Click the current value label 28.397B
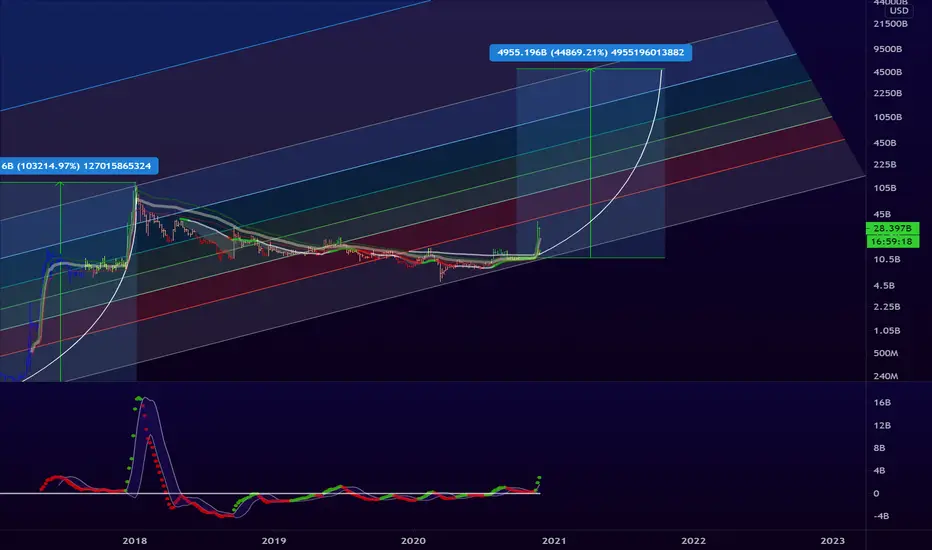Viewport: 932px width, 550px height. [x=892, y=228]
